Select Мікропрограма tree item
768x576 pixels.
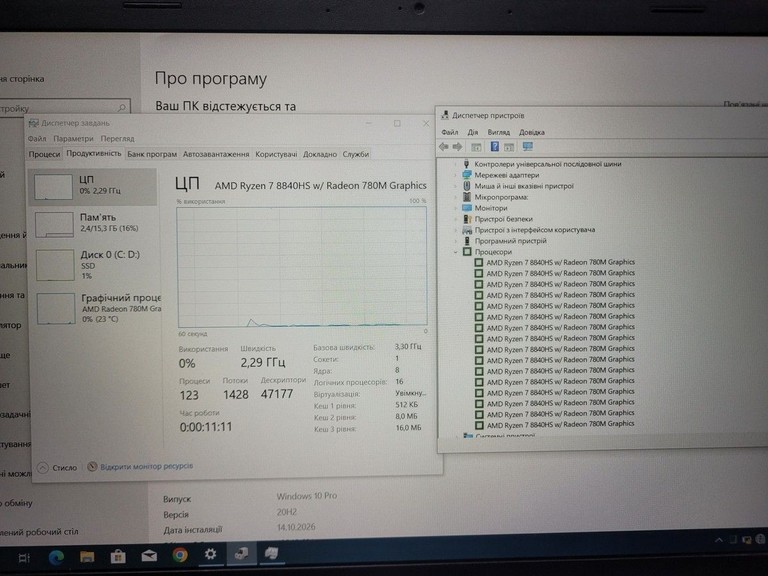click(501, 197)
